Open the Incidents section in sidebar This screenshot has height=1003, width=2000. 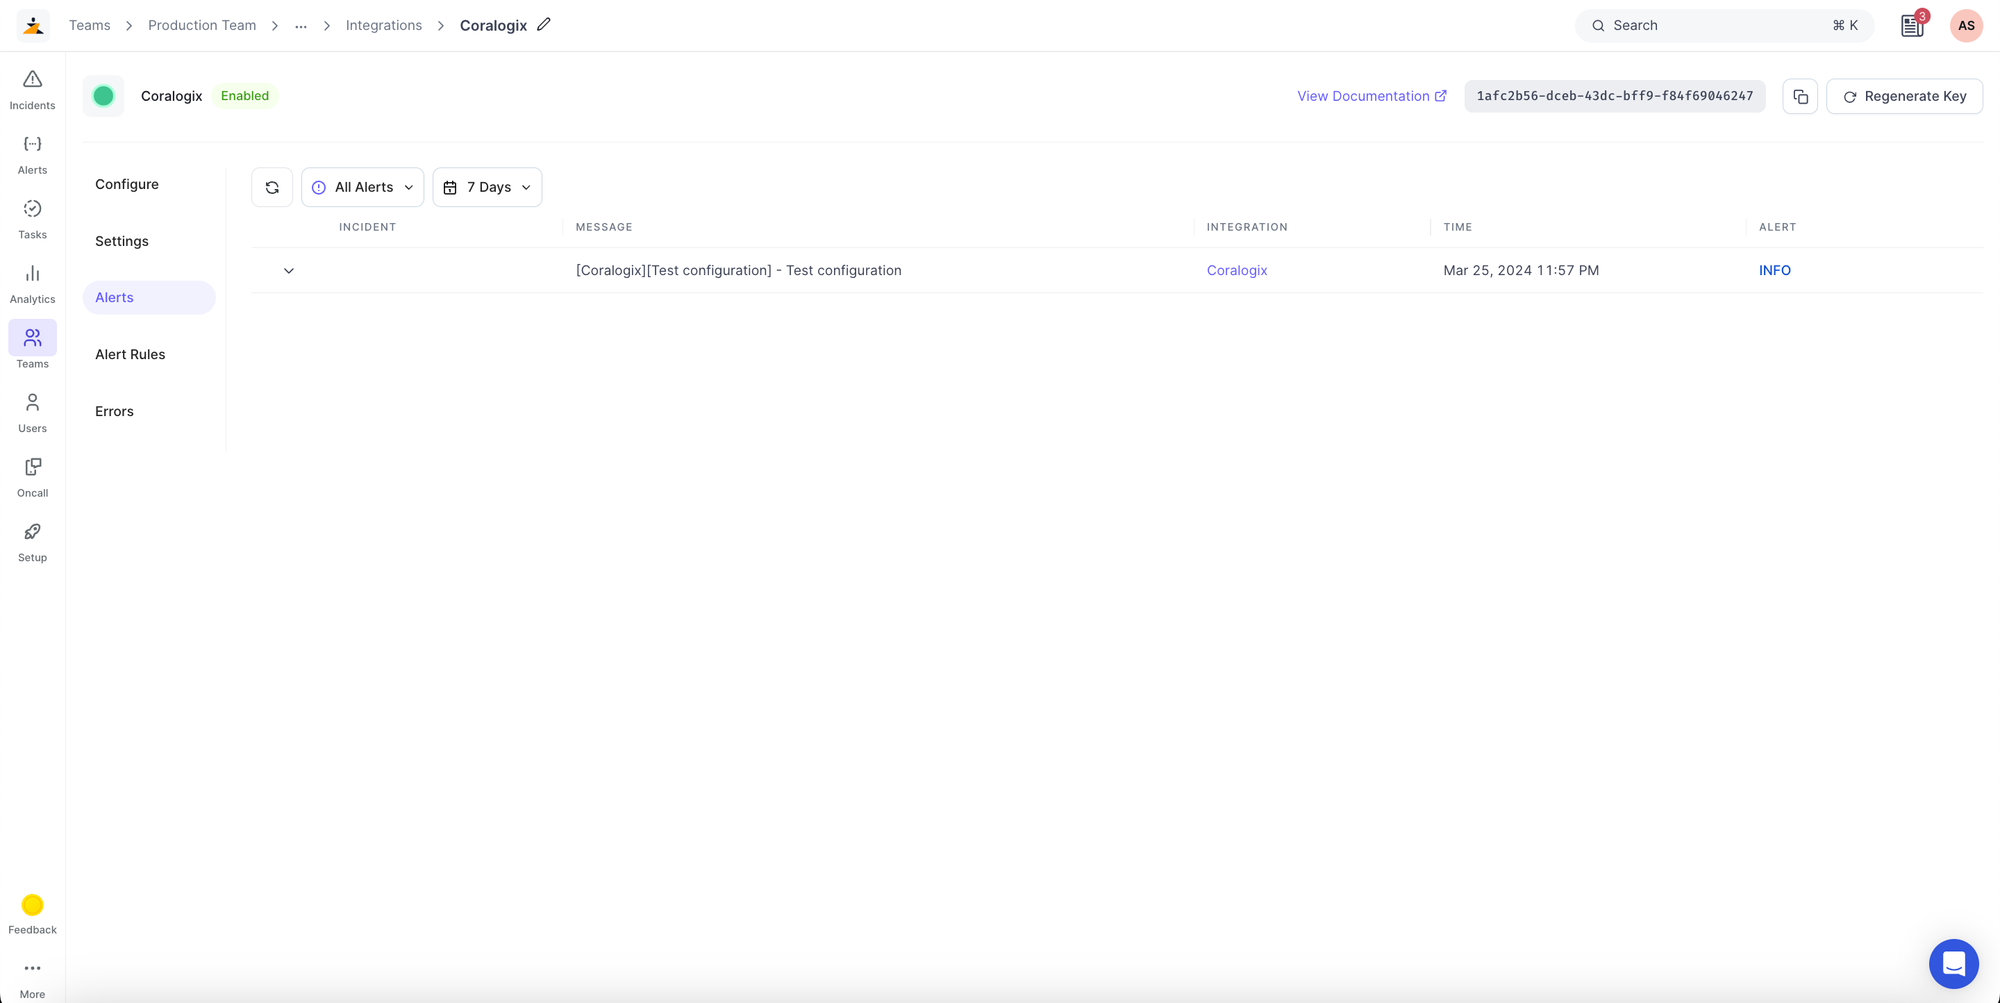[32, 89]
